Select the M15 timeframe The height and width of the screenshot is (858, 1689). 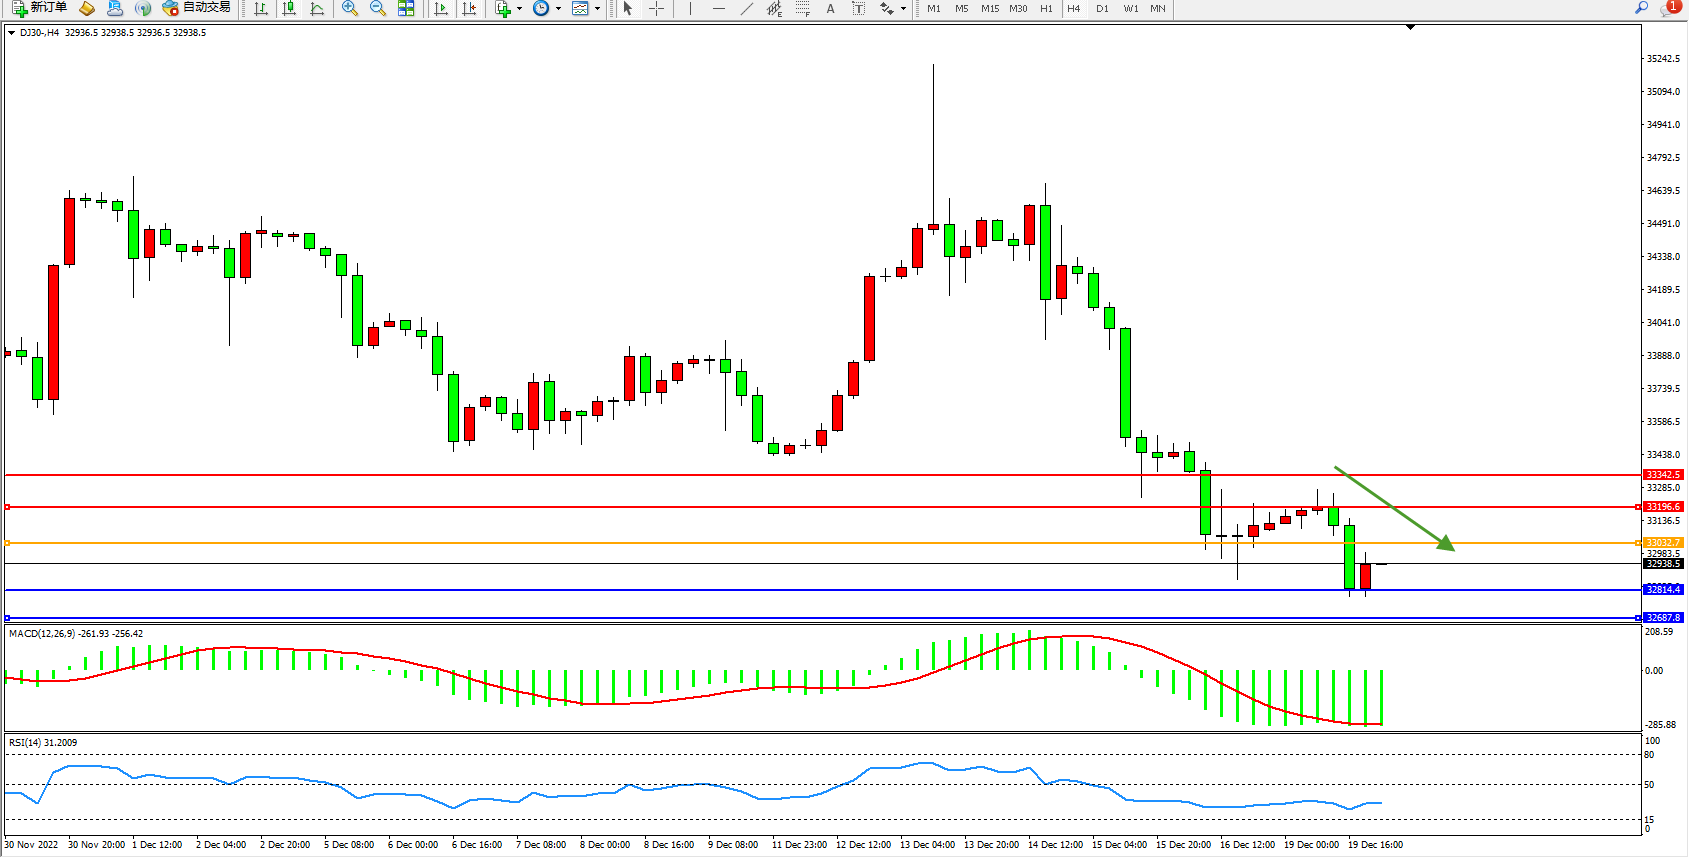point(990,8)
